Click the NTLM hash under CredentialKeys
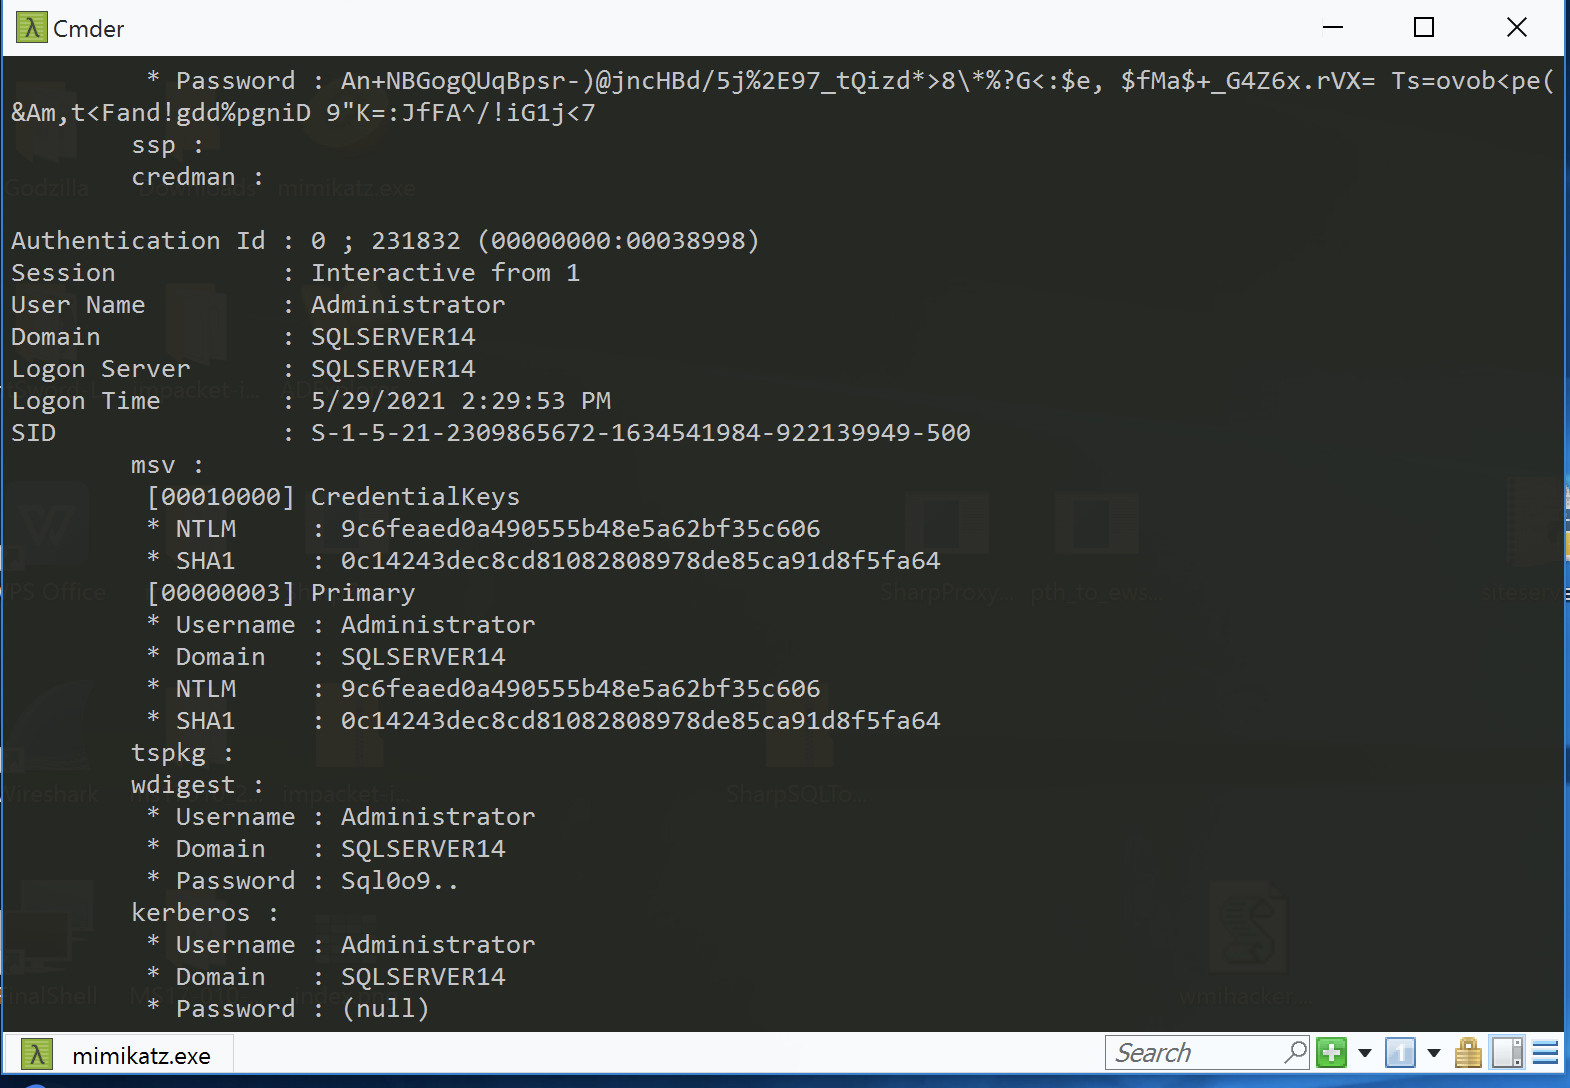 581,529
